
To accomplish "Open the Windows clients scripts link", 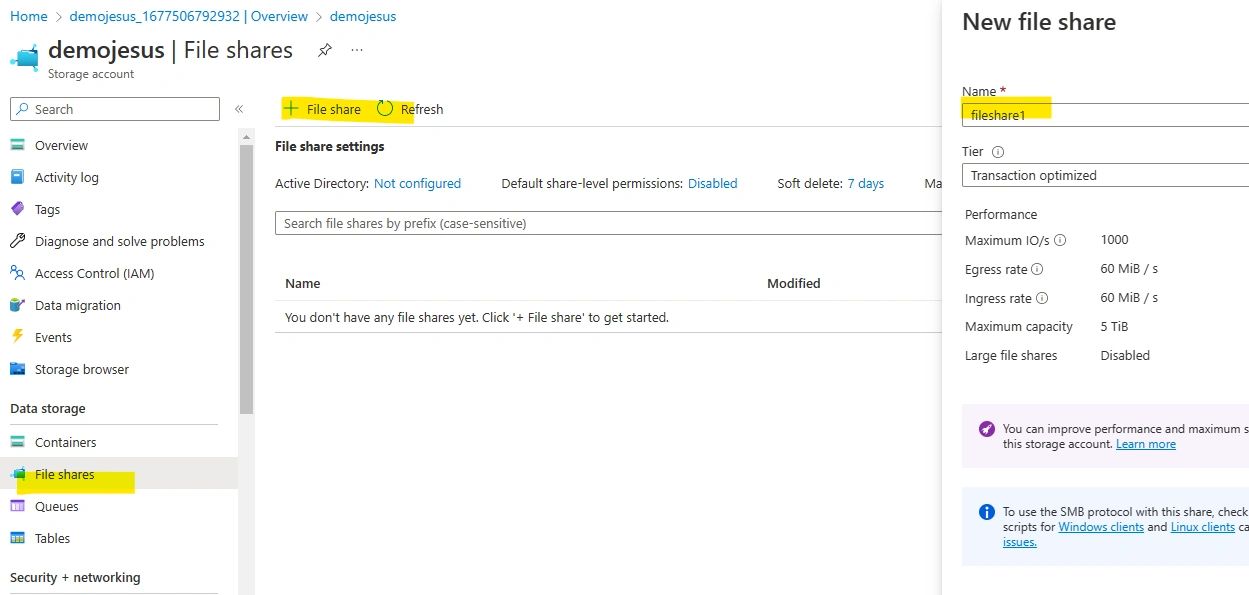I will click(1100, 527).
